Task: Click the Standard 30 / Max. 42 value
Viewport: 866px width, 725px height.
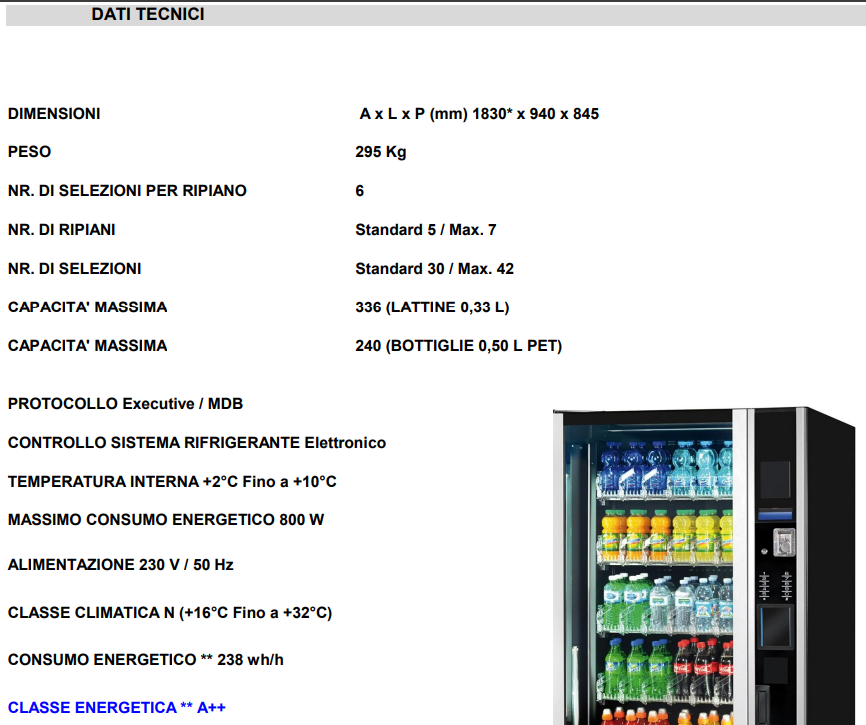Action: [434, 269]
